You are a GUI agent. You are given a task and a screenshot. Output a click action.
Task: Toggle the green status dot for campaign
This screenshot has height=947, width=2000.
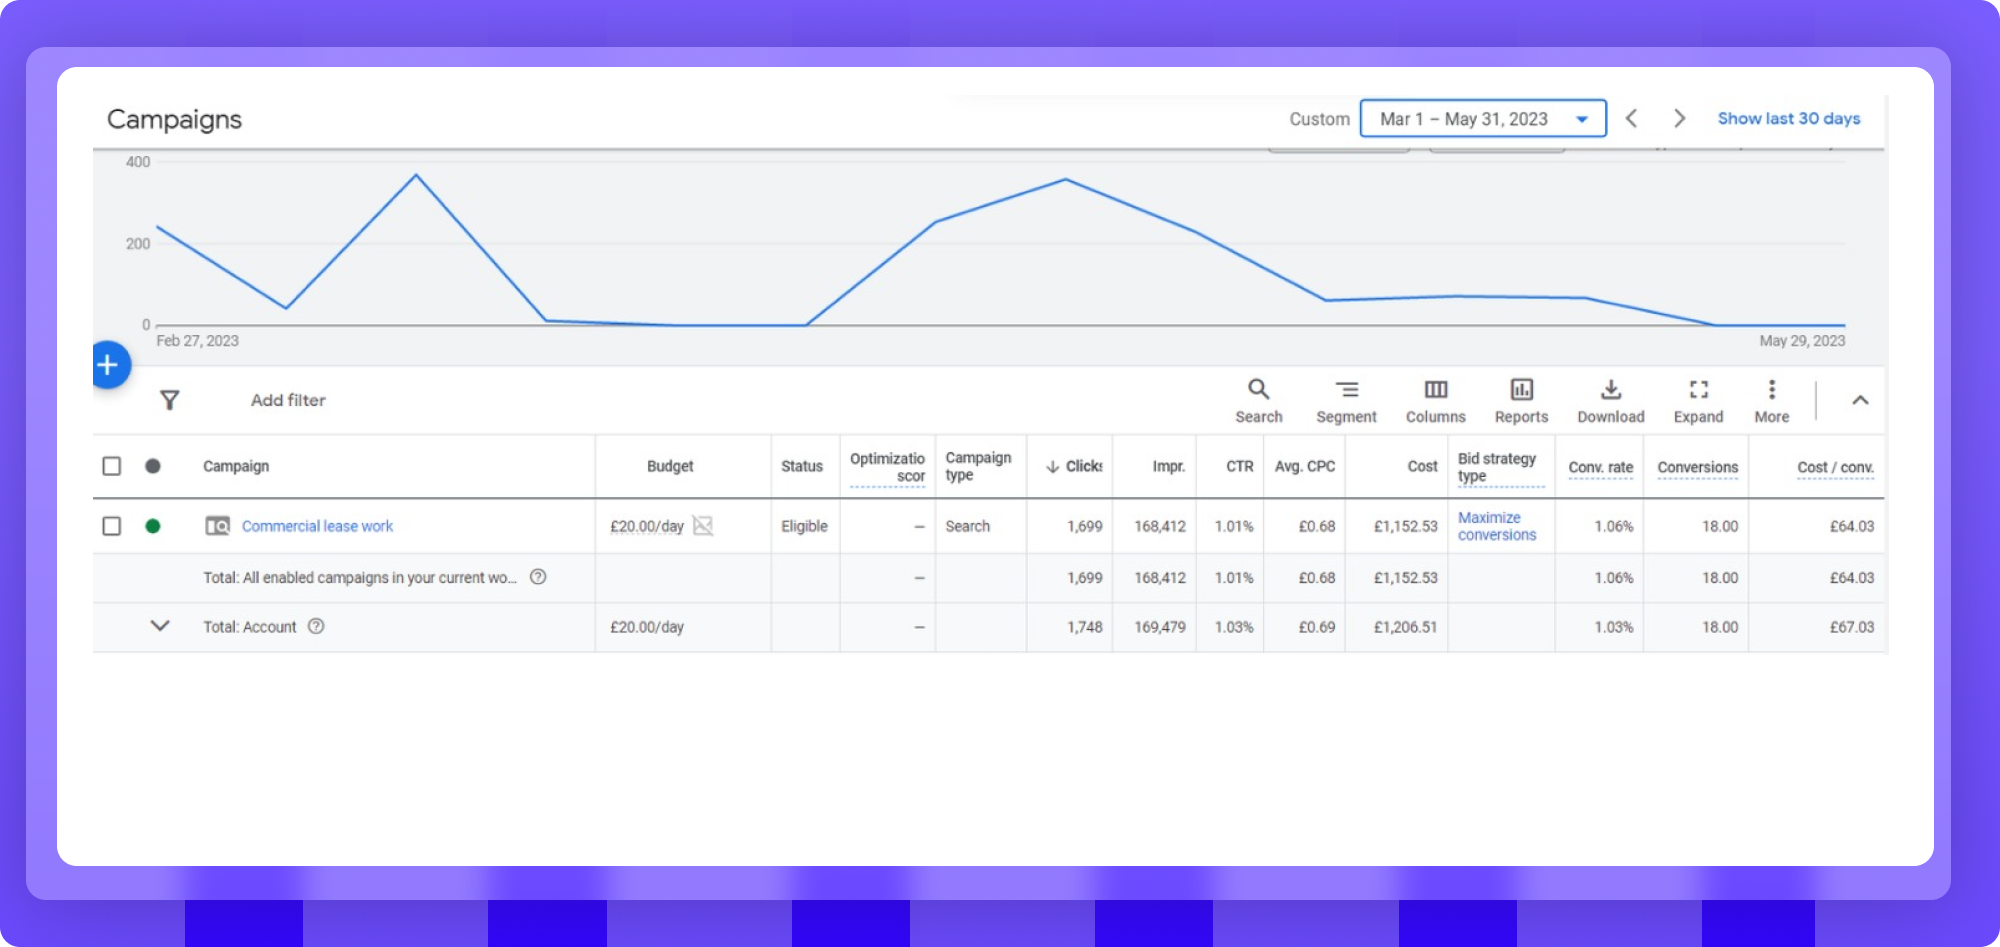coord(153,526)
